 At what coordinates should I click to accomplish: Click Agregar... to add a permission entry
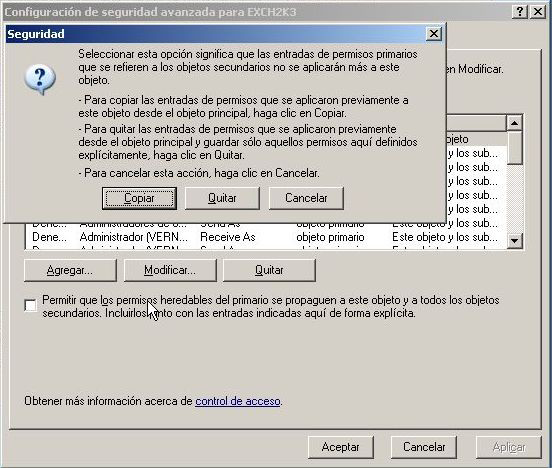coord(70,270)
